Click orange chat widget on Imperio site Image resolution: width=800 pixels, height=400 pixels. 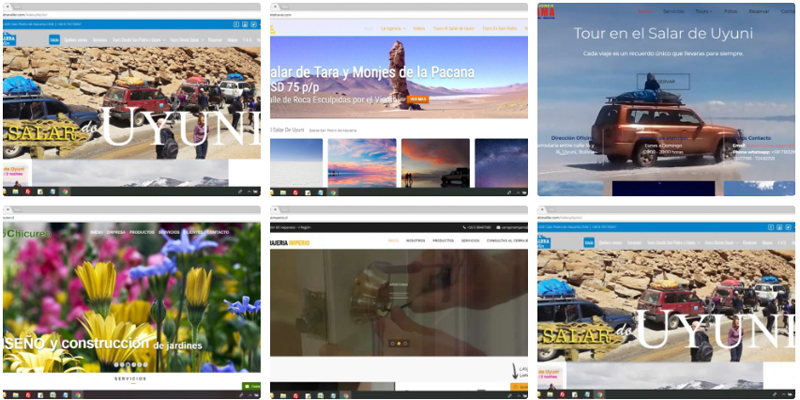click(x=519, y=387)
